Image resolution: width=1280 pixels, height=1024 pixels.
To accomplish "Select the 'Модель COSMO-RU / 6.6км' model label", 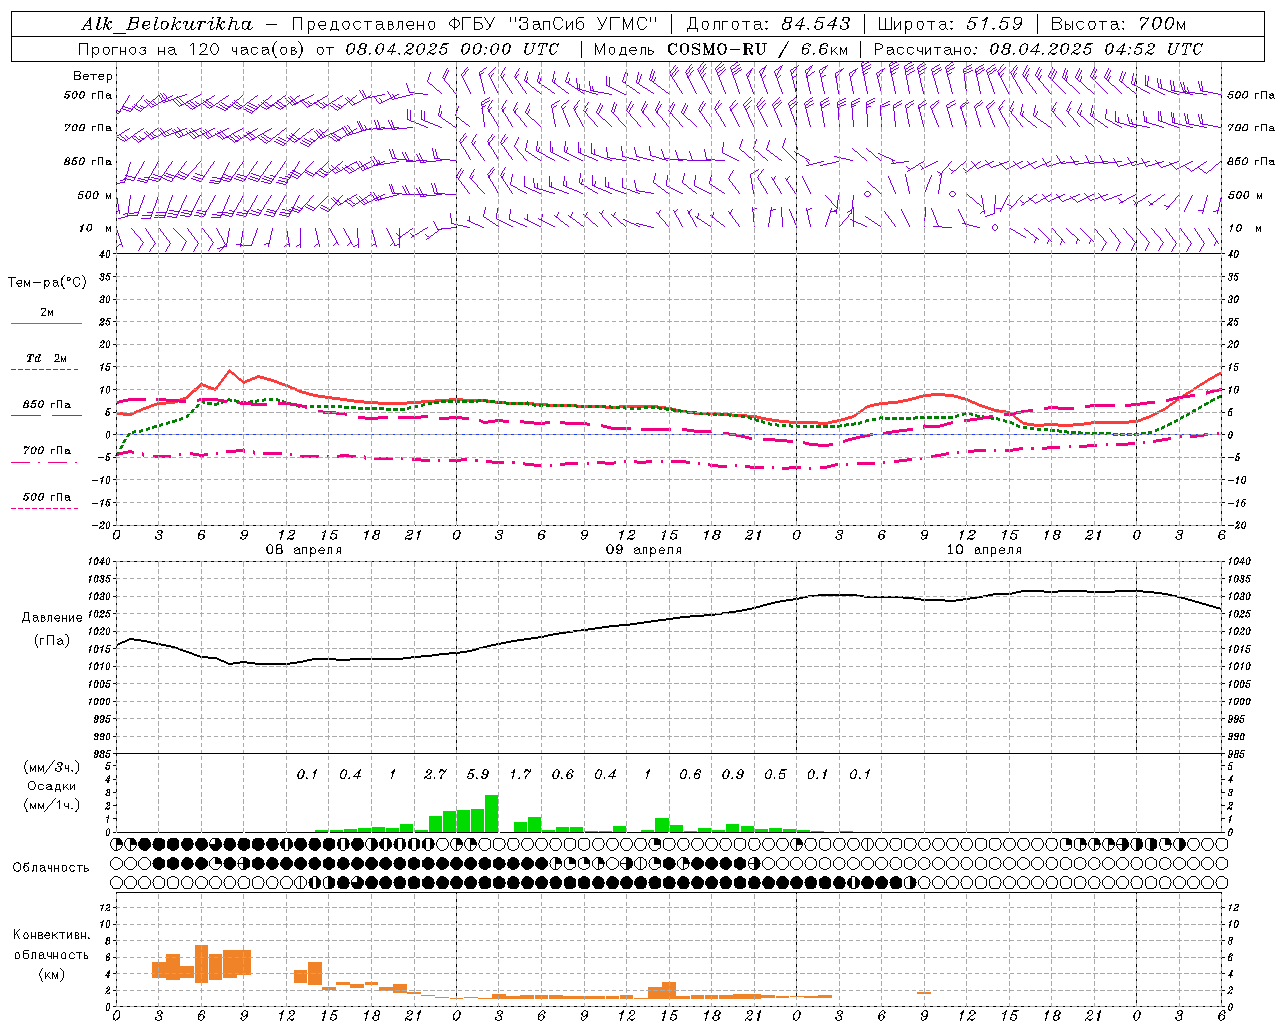I will (x=721, y=49).
